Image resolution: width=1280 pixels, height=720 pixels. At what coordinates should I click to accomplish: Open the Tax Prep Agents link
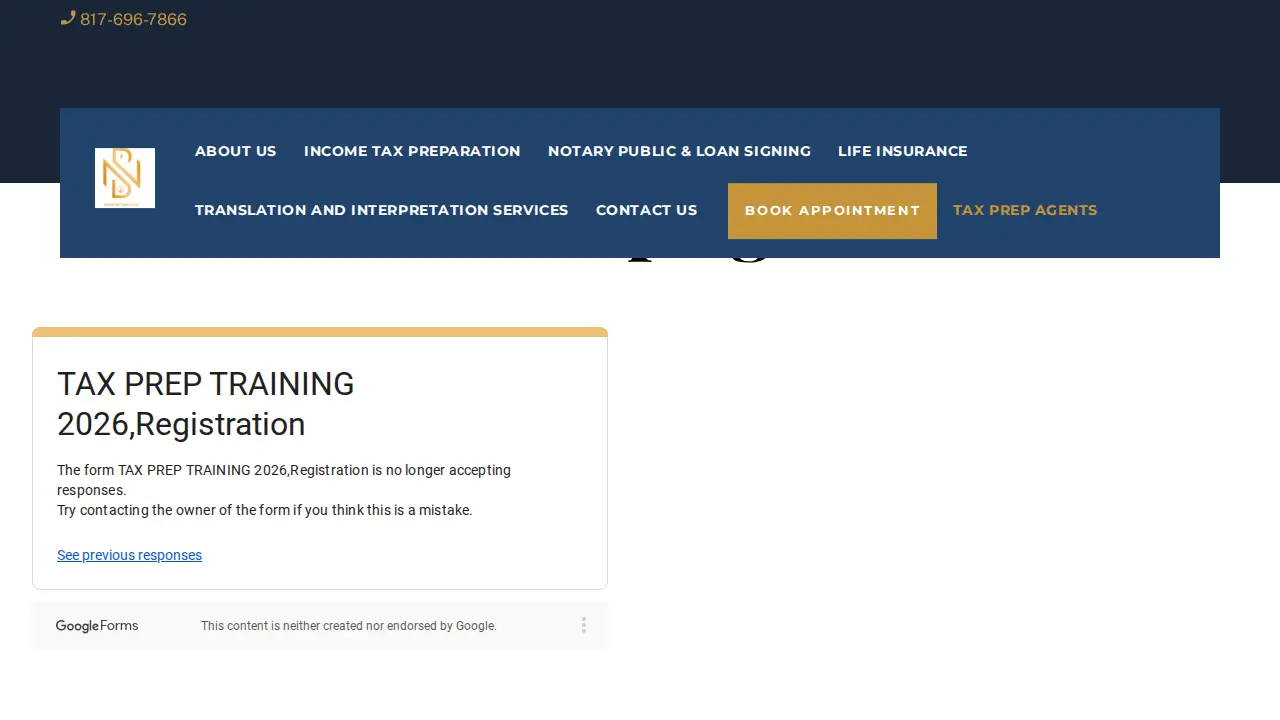[1025, 210]
